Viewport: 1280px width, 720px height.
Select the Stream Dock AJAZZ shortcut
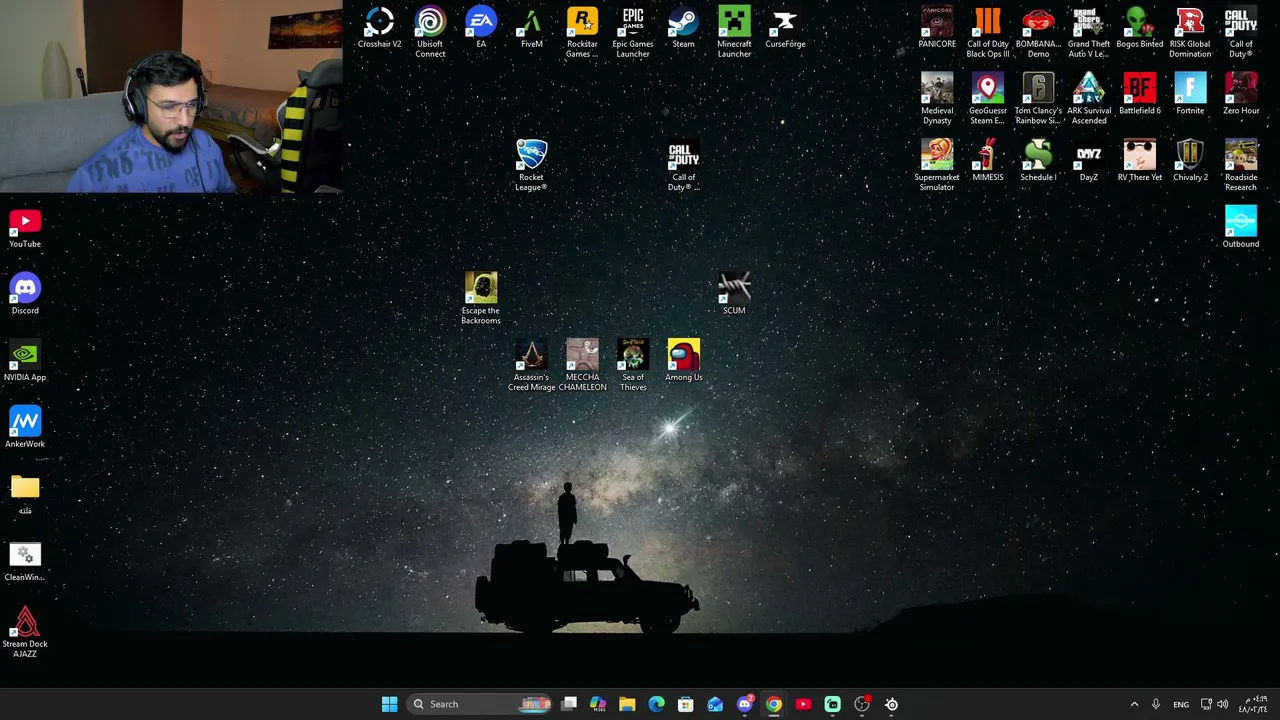[25, 633]
